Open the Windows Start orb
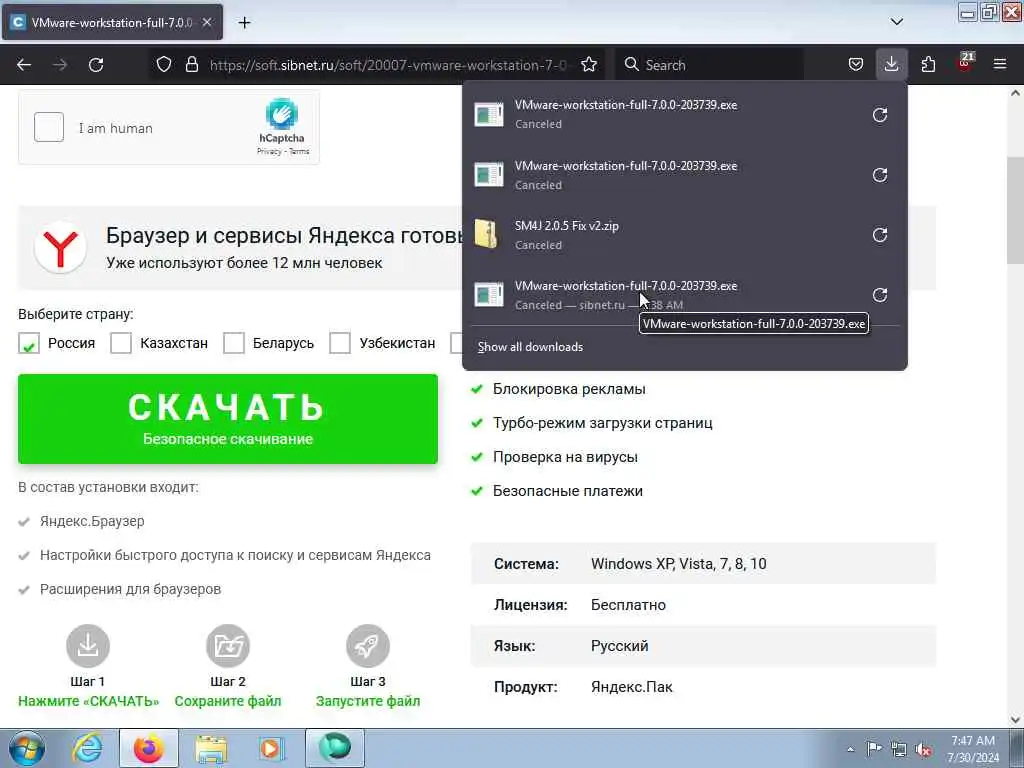The width and height of the screenshot is (1024, 768). (27, 748)
